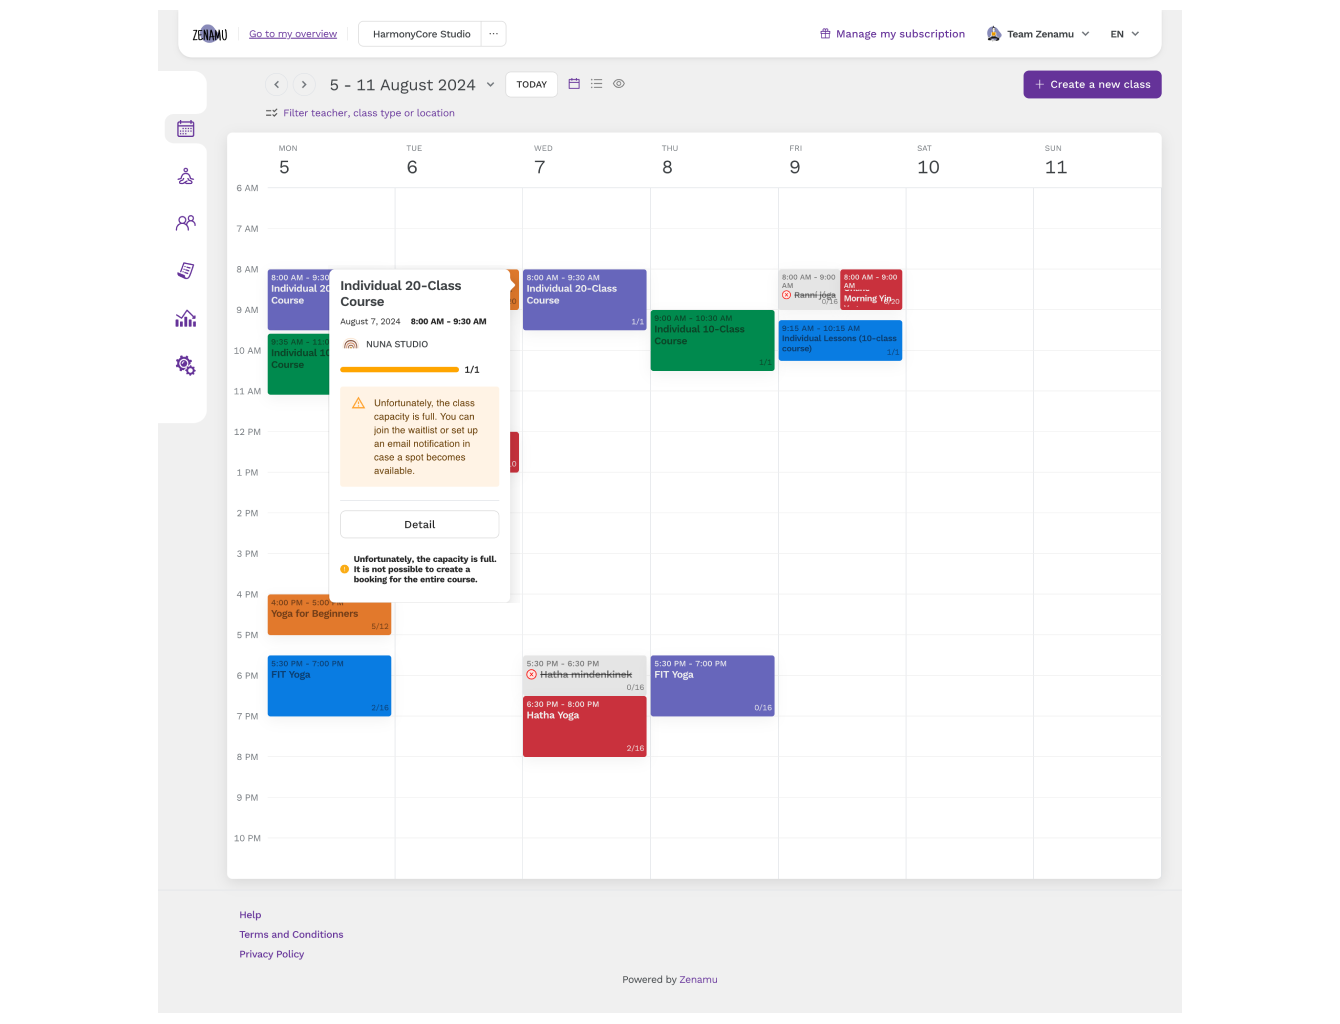This screenshot has height=1024, width=1340.
Task: Open the Hatha Yoga class on Wednesday
Action: 584,727
